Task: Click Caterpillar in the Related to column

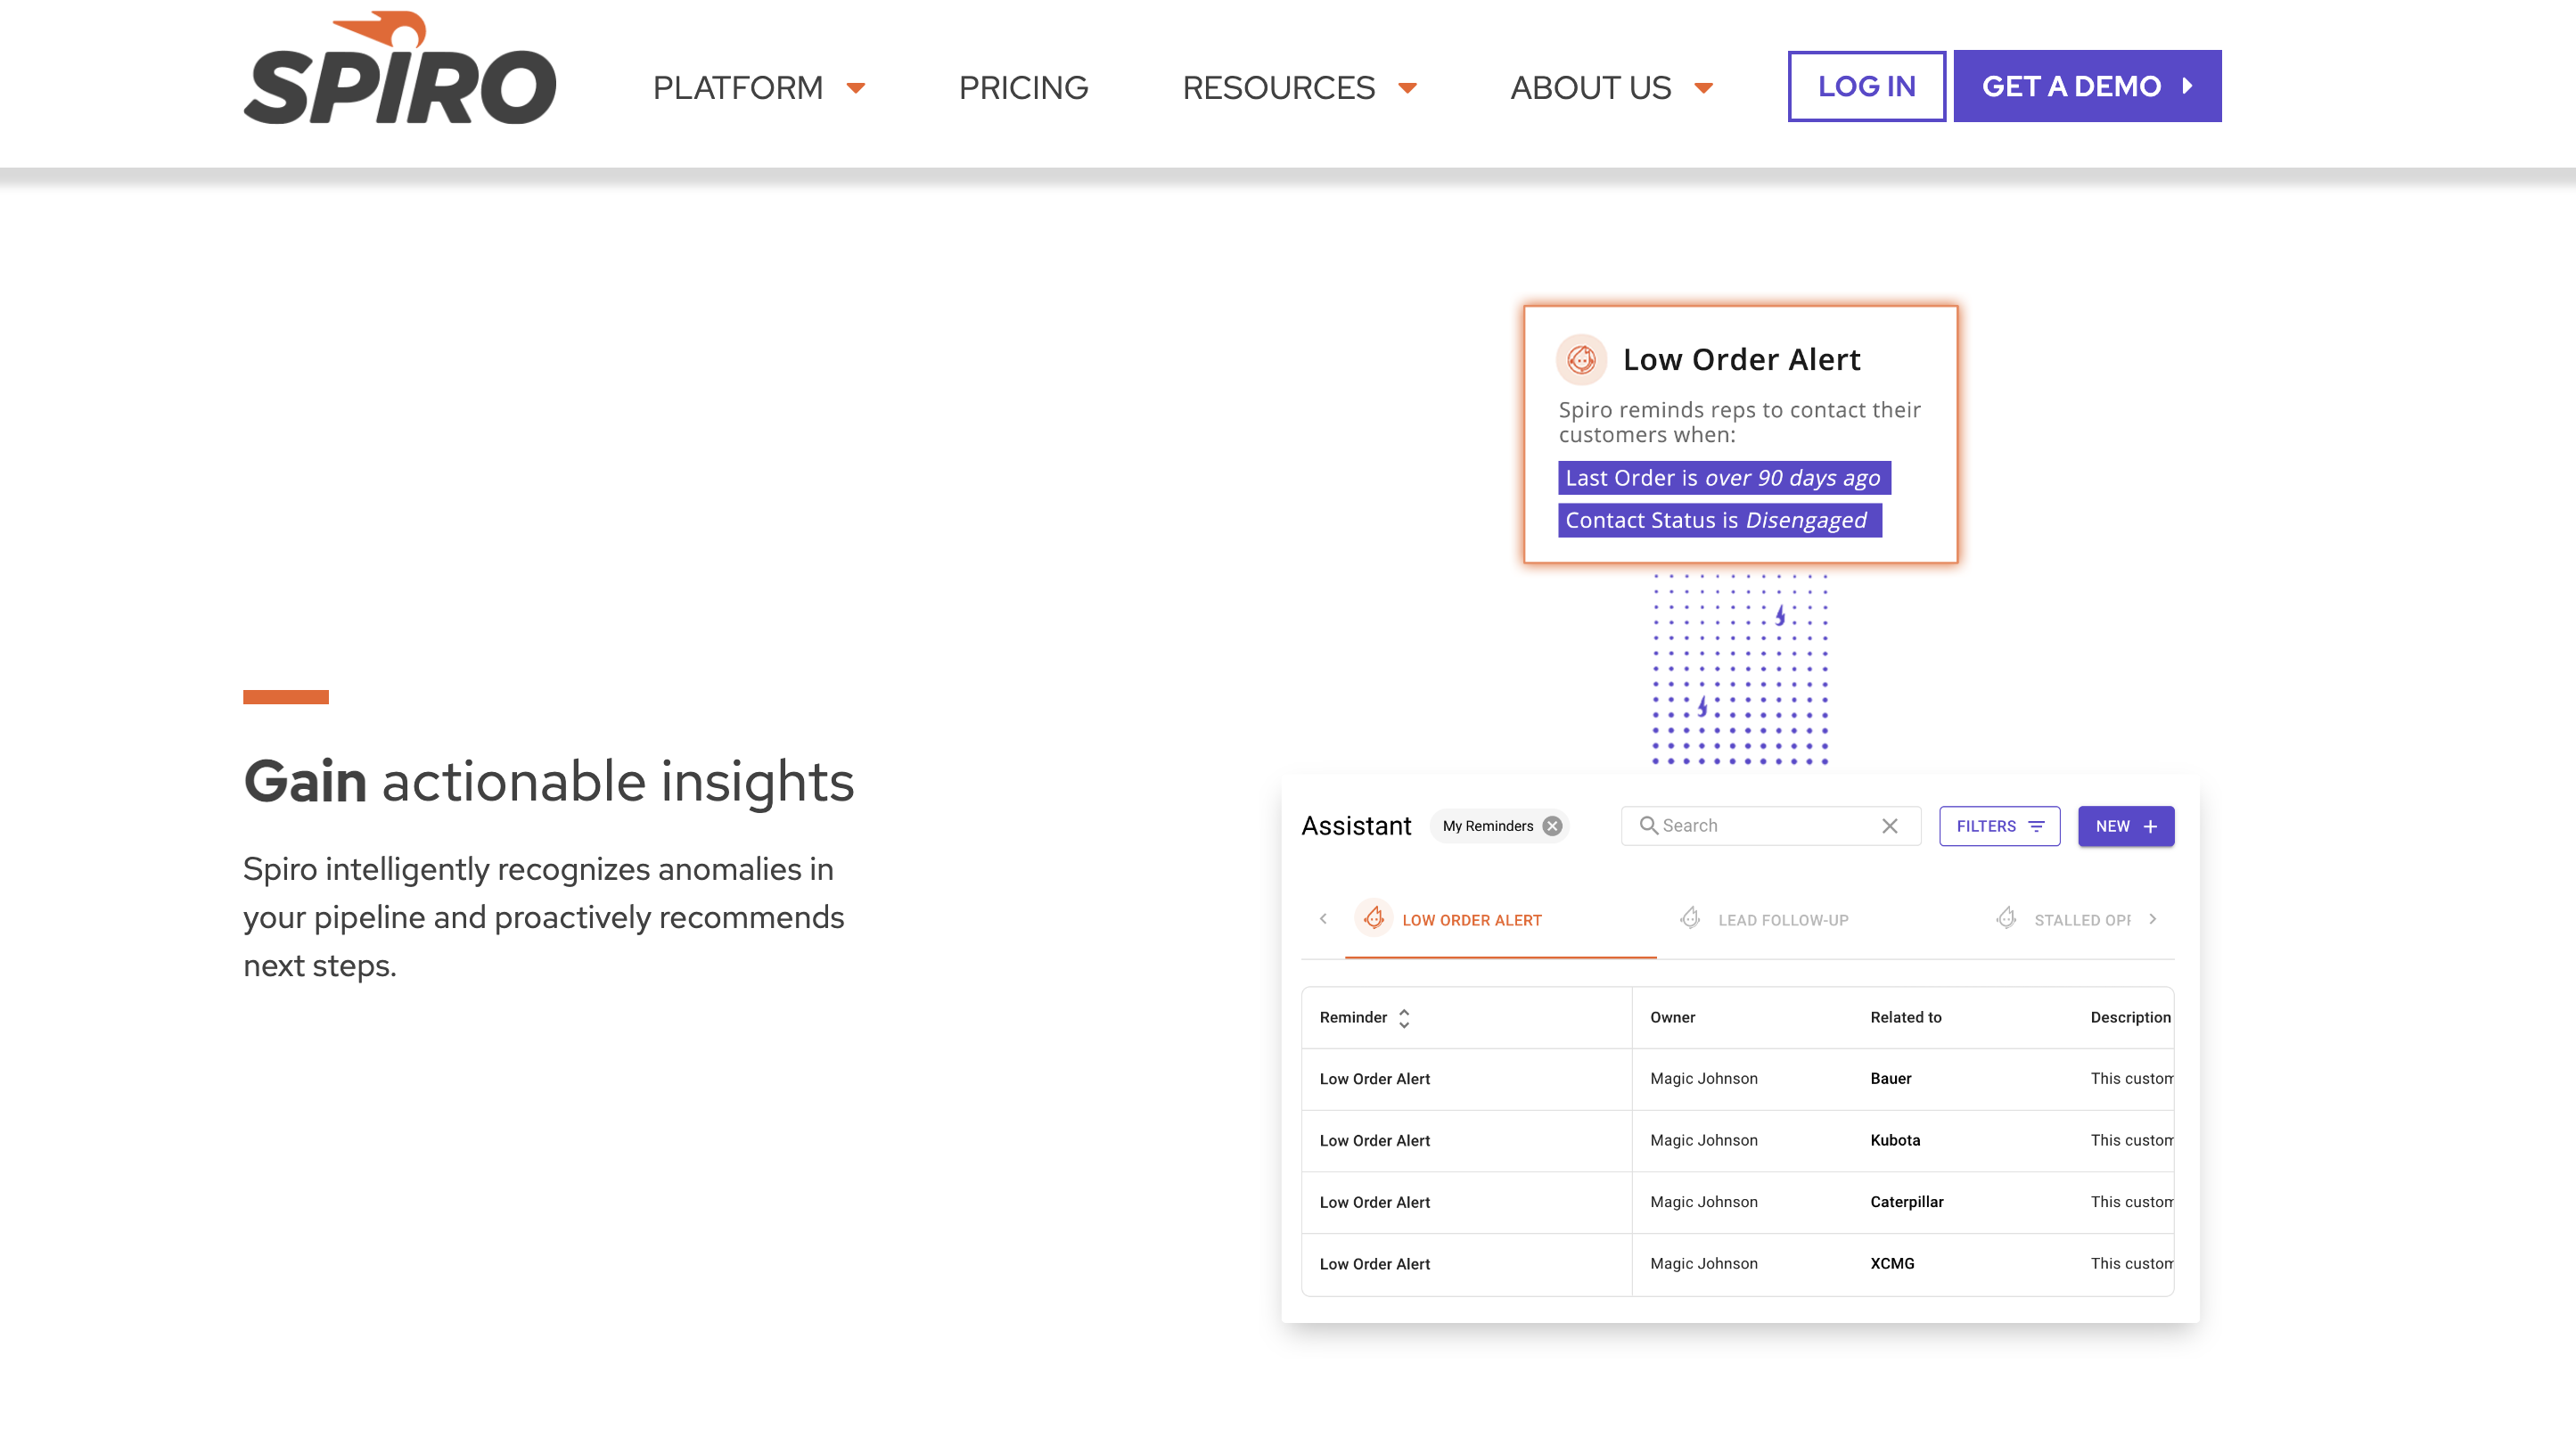Action: tap(1906, 1202)
